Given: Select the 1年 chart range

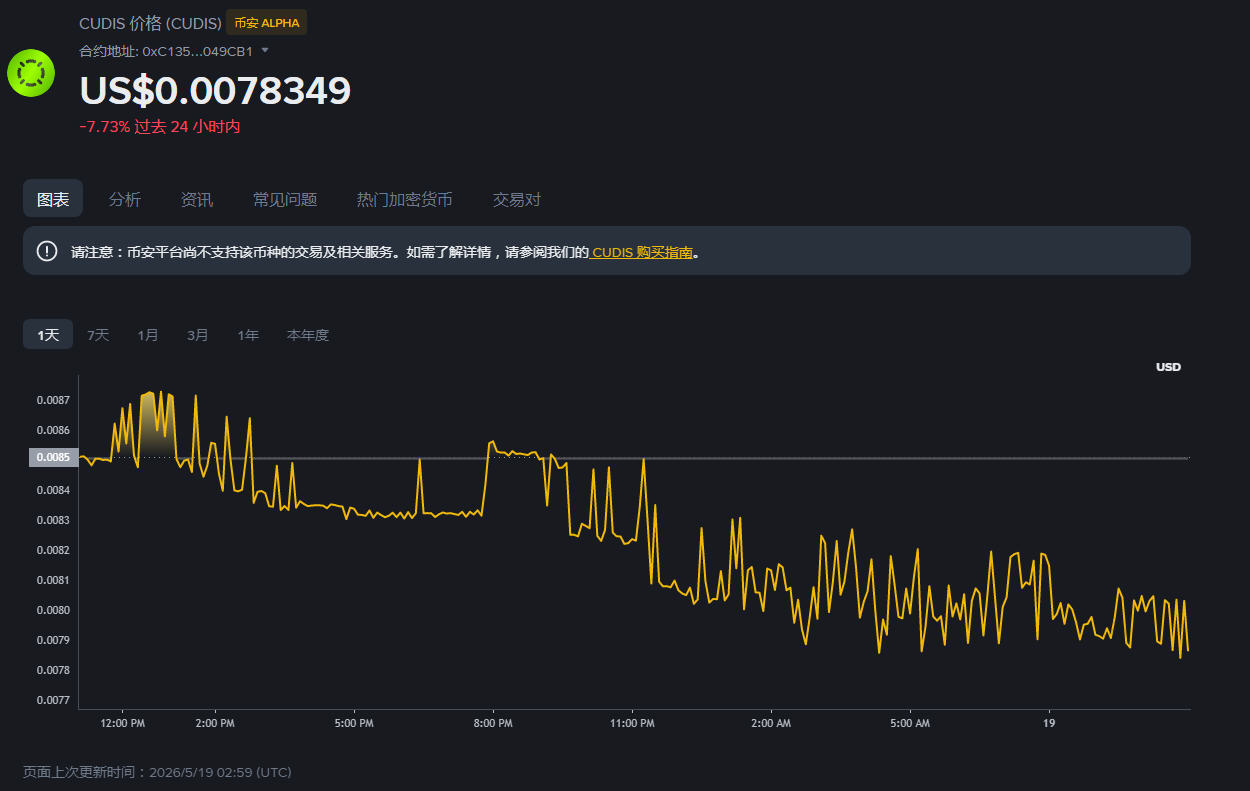Looking at the screenshot, I should pos(248,335).
